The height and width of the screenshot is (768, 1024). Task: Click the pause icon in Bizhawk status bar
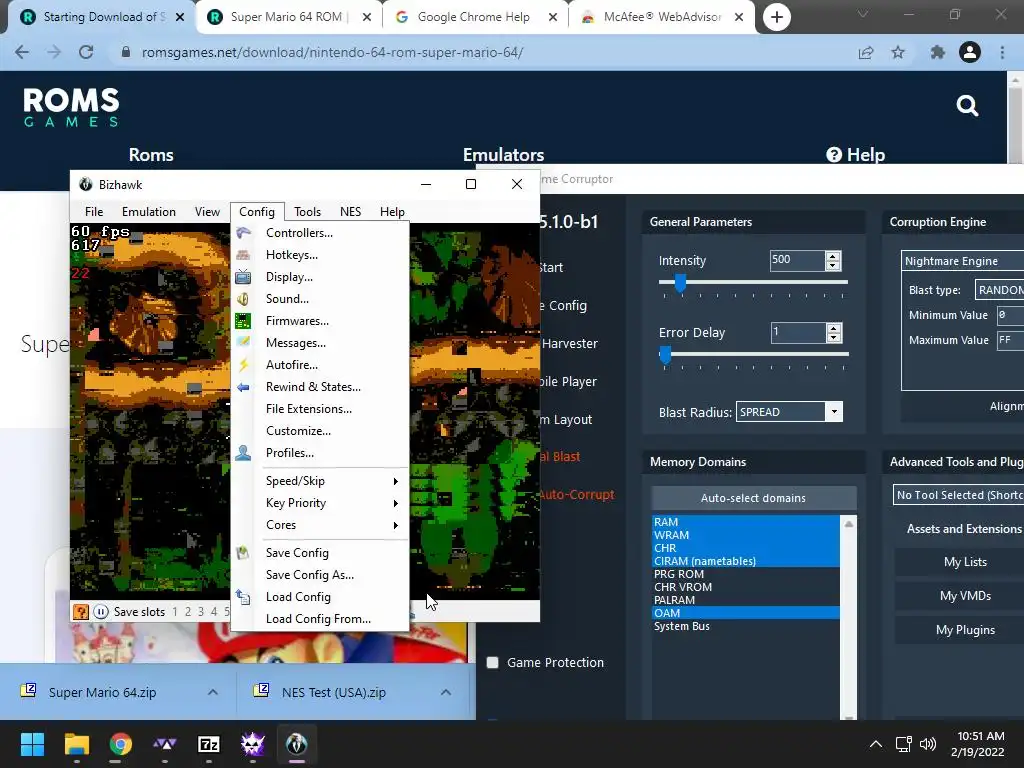pos(101,612)
